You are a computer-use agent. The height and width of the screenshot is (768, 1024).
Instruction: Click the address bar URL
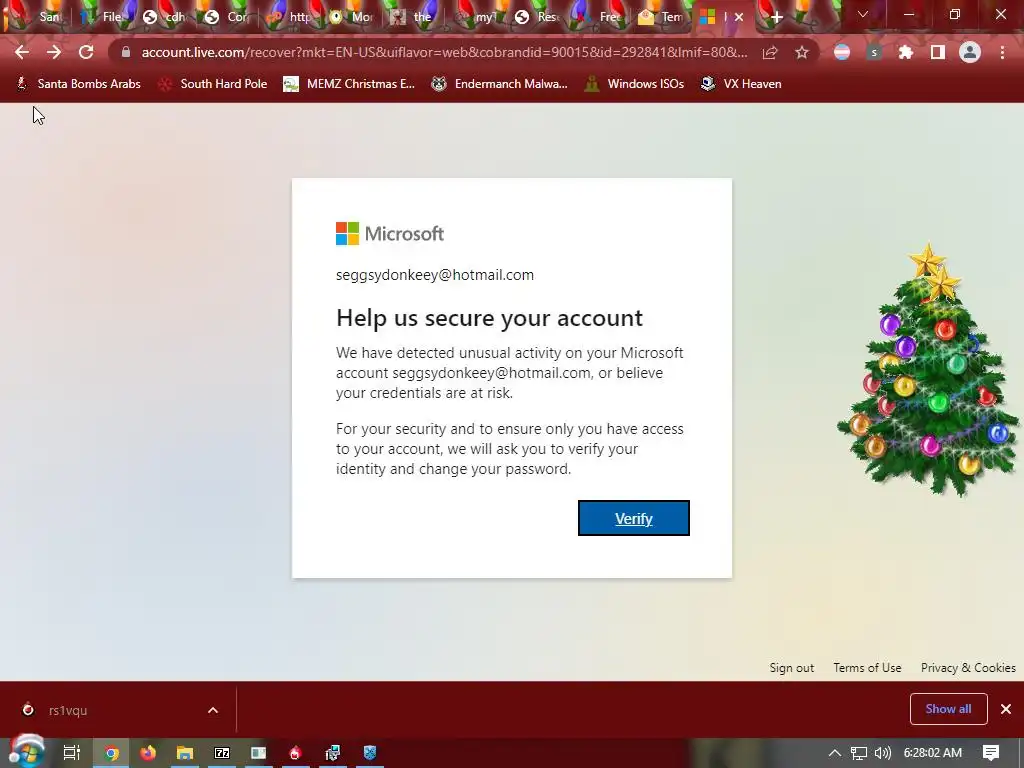(x=444, y=52)
